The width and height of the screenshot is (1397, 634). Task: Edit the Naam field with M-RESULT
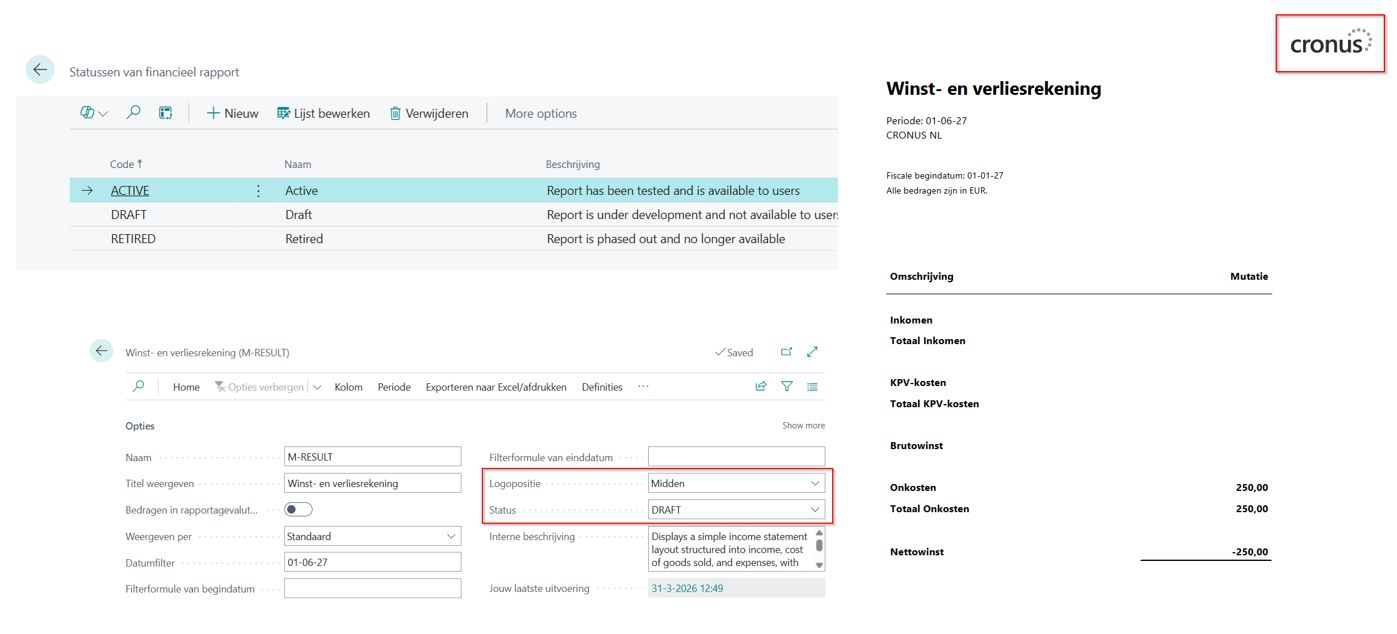coord(372,456)
